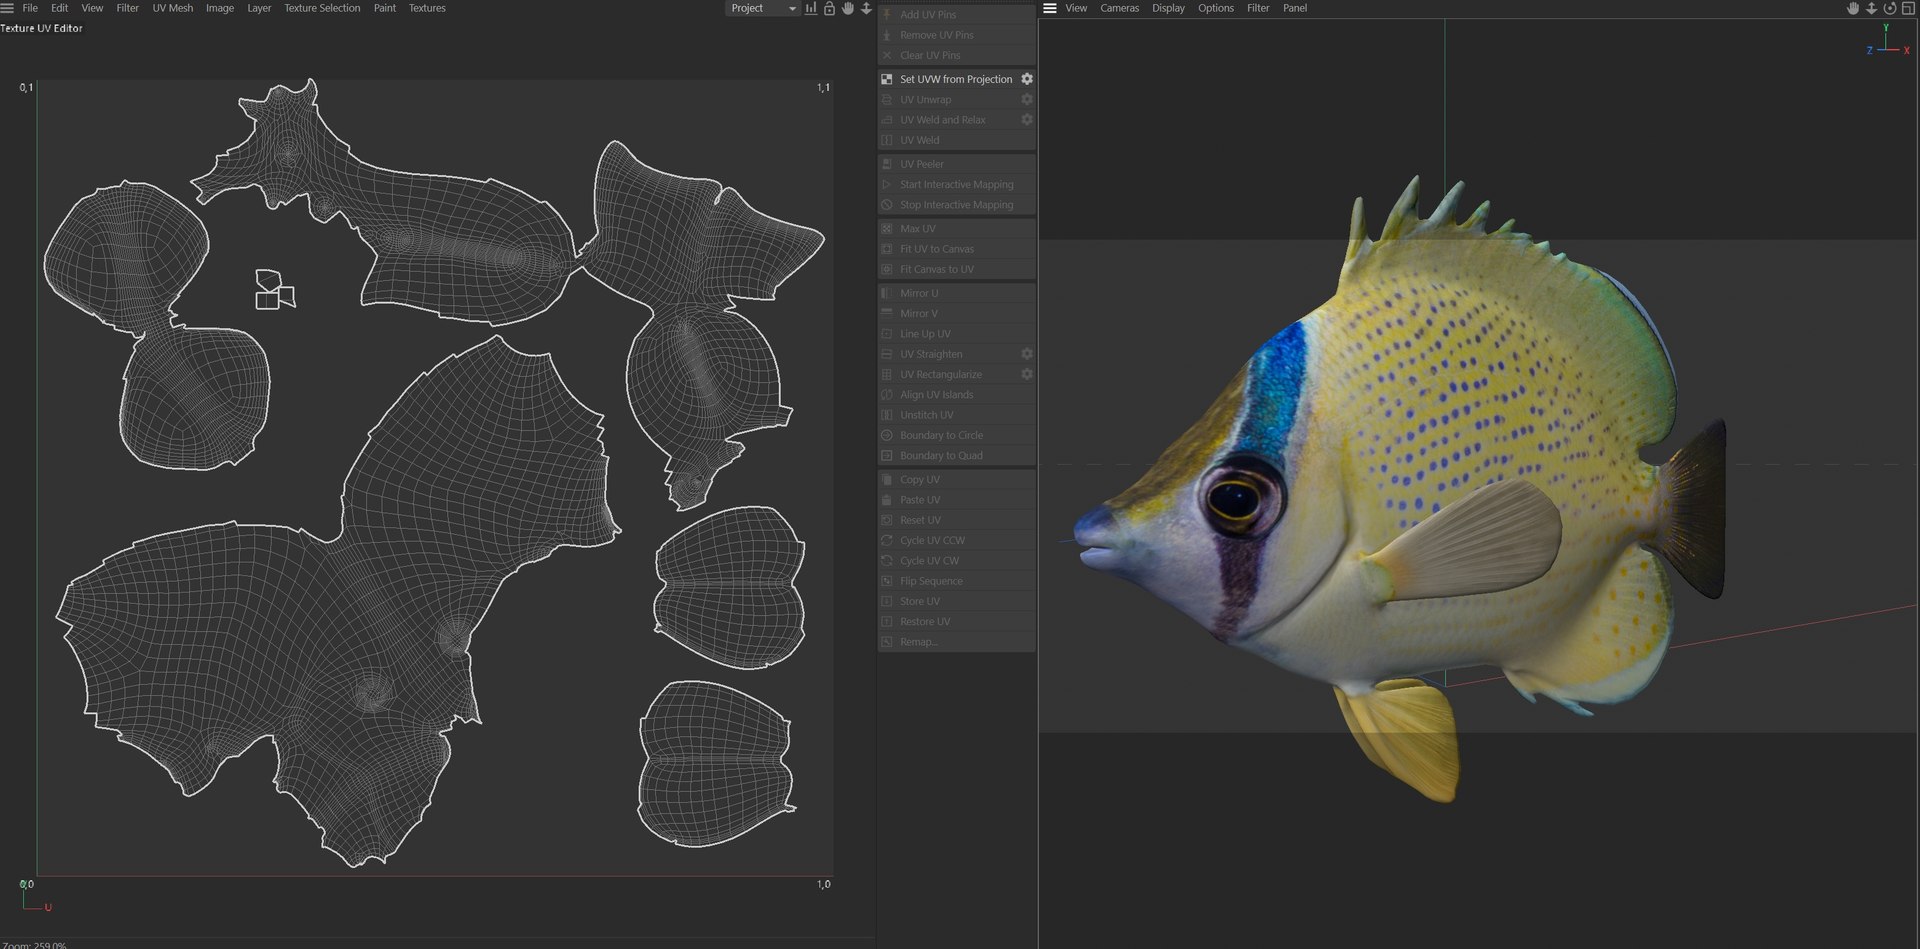Click the Textures menu in UV editor
Image resolution: width=1920 pixels, height=949 pixels.
click(427, 8)
